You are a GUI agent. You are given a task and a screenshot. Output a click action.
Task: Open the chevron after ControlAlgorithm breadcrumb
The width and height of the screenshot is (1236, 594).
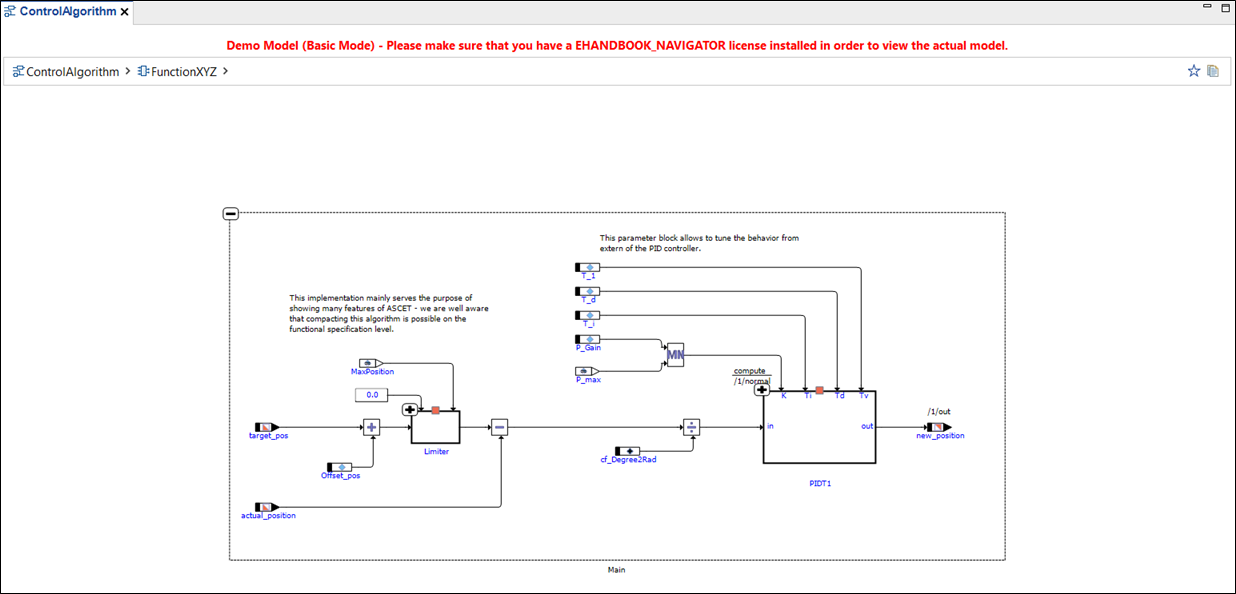point(127,71)
